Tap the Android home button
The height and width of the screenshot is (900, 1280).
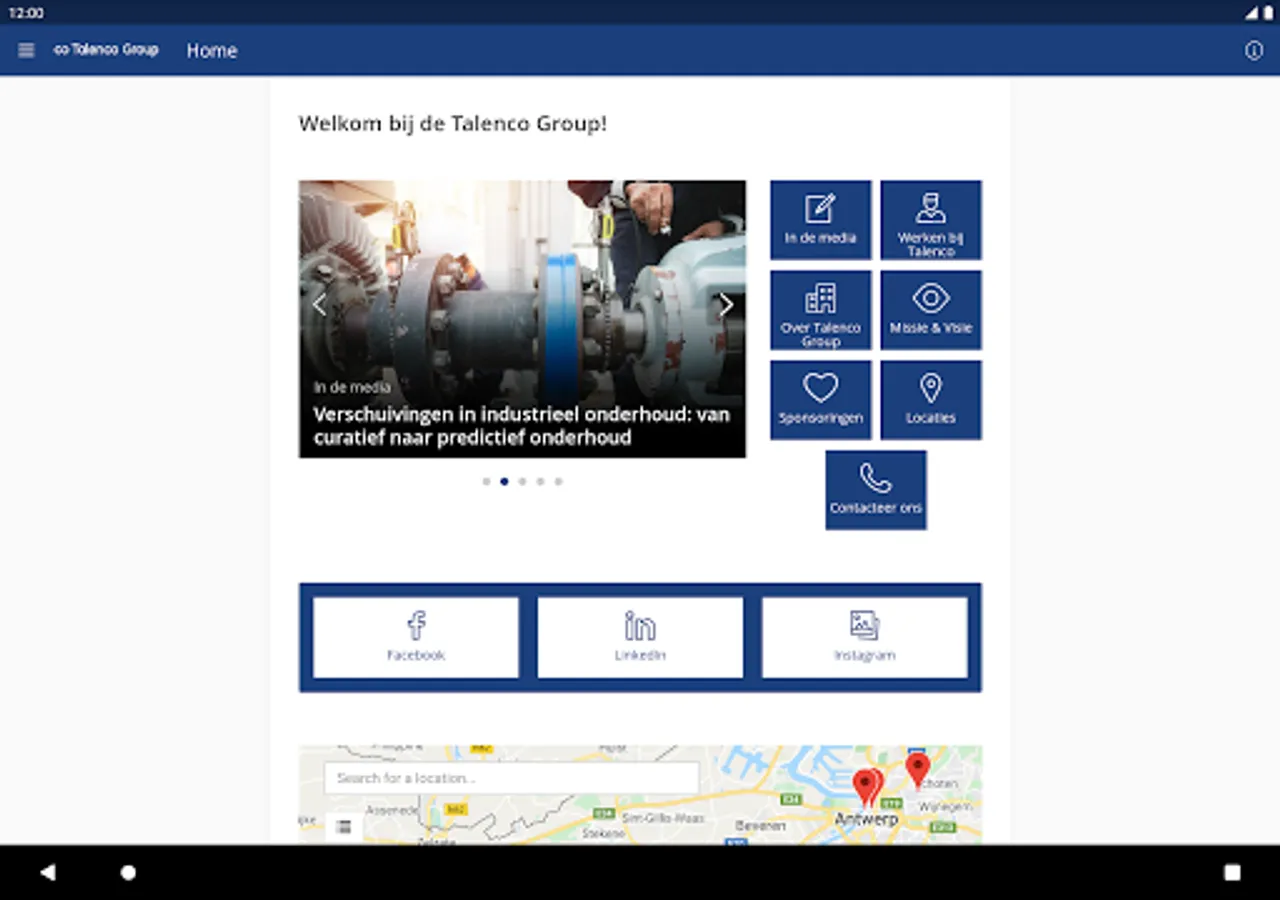coord(128,872)
